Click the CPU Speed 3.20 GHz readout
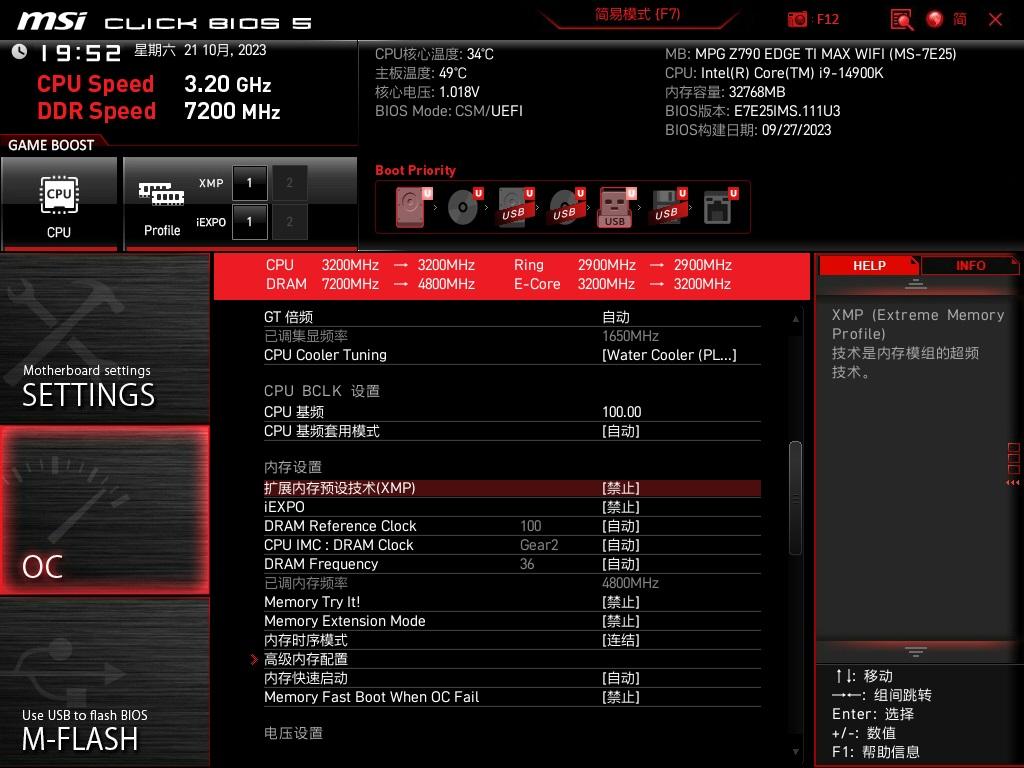The height and width of the screenshot is (768, 1024). [154, 84]
